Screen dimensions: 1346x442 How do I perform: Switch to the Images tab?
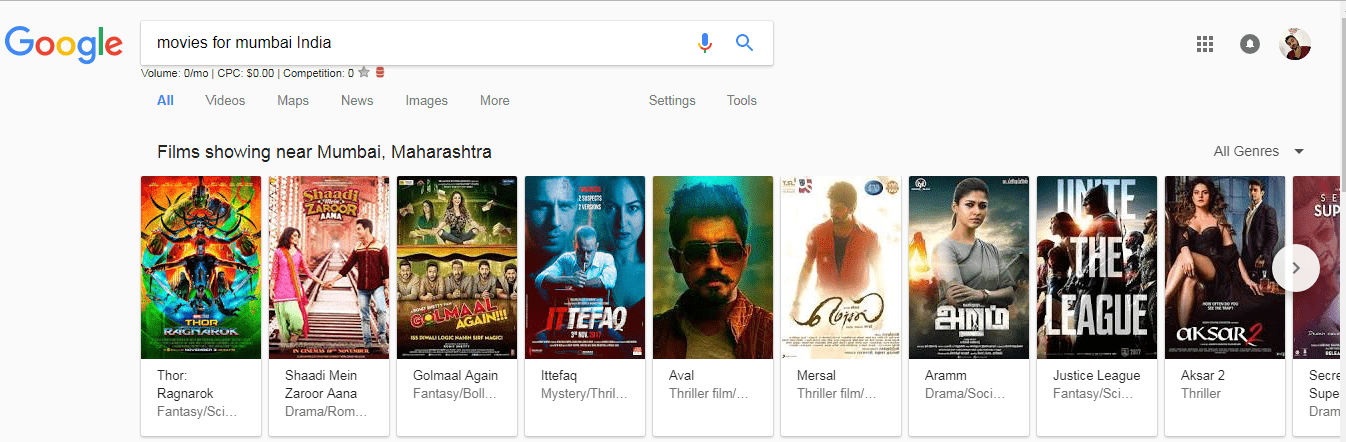pos(426,100)
